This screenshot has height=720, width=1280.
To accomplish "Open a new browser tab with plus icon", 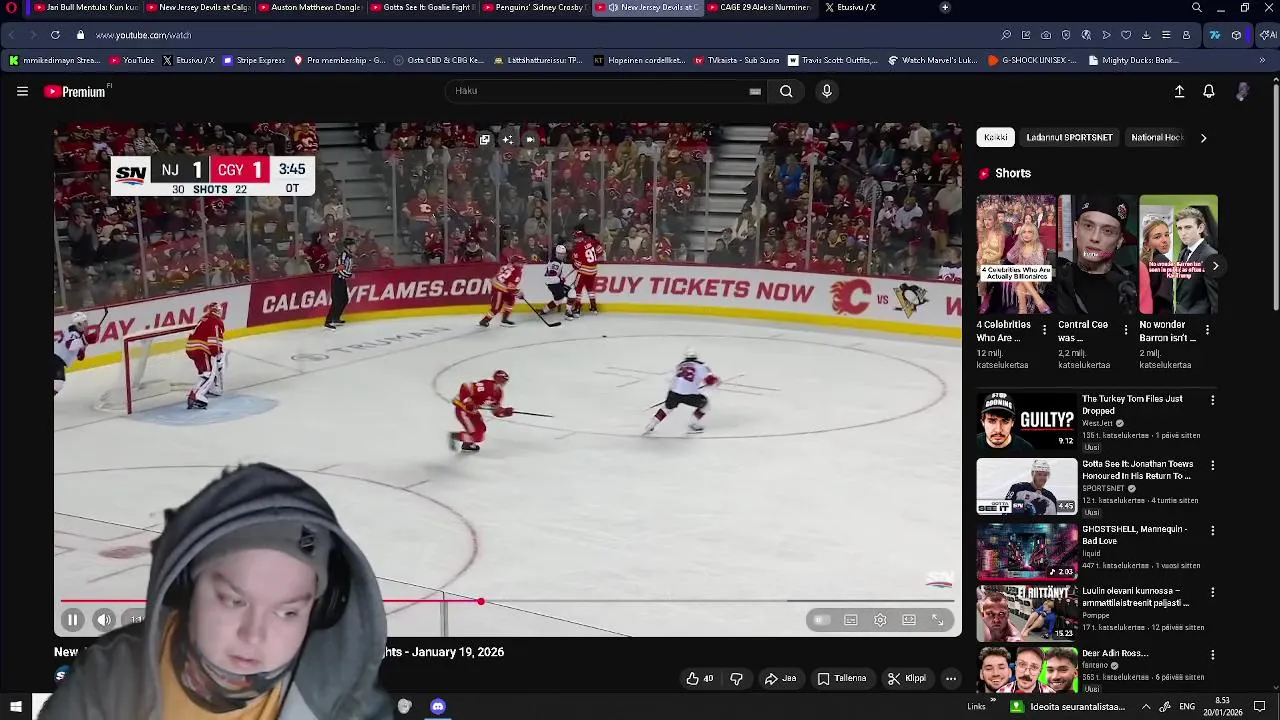I will (x=945, y=7).
